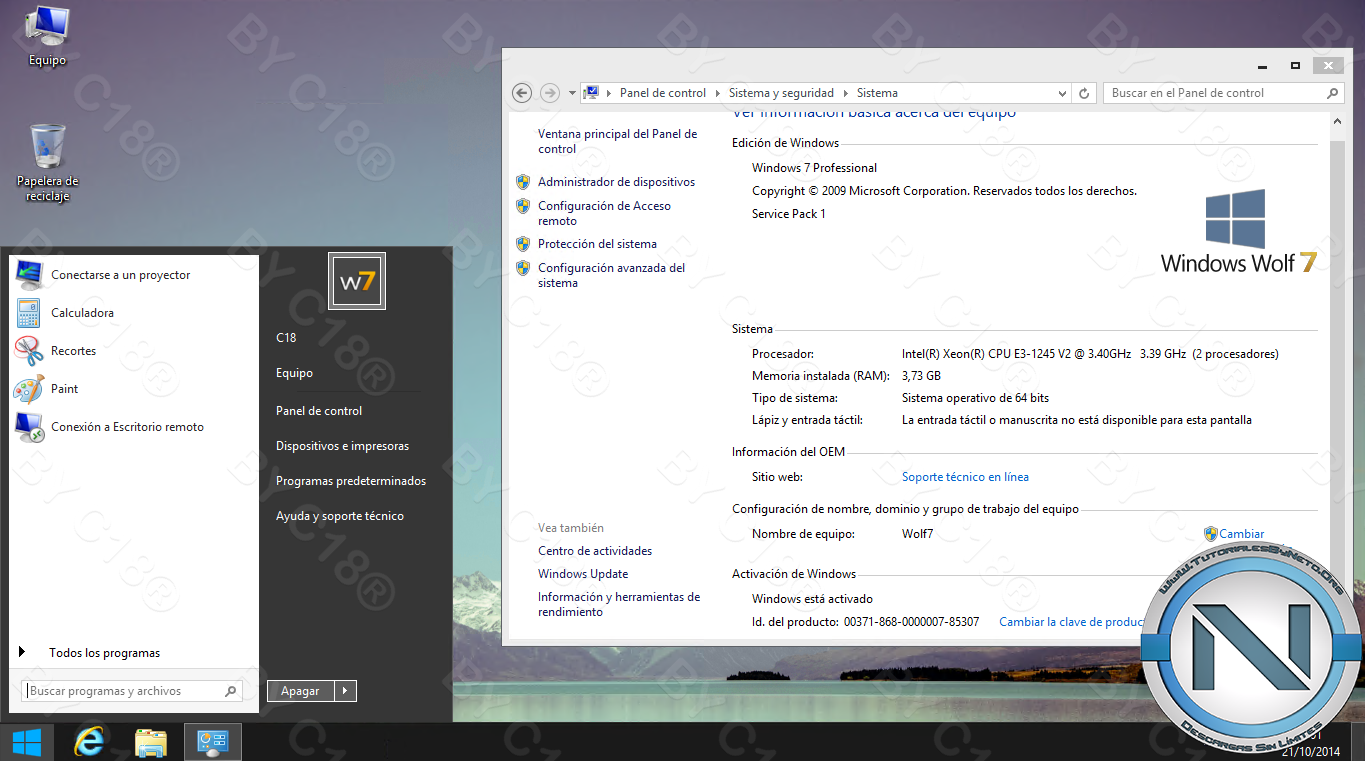Select the Papelera de reciclaje icon
This screenshot has width=1365, height=761.
tap(47, 162)
